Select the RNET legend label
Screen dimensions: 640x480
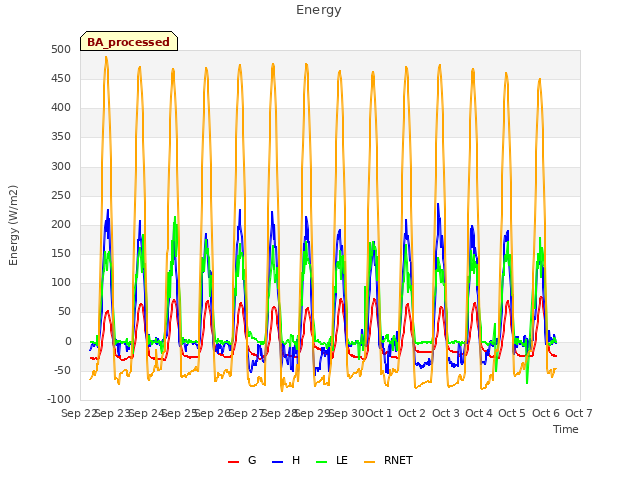coord(398,460)
